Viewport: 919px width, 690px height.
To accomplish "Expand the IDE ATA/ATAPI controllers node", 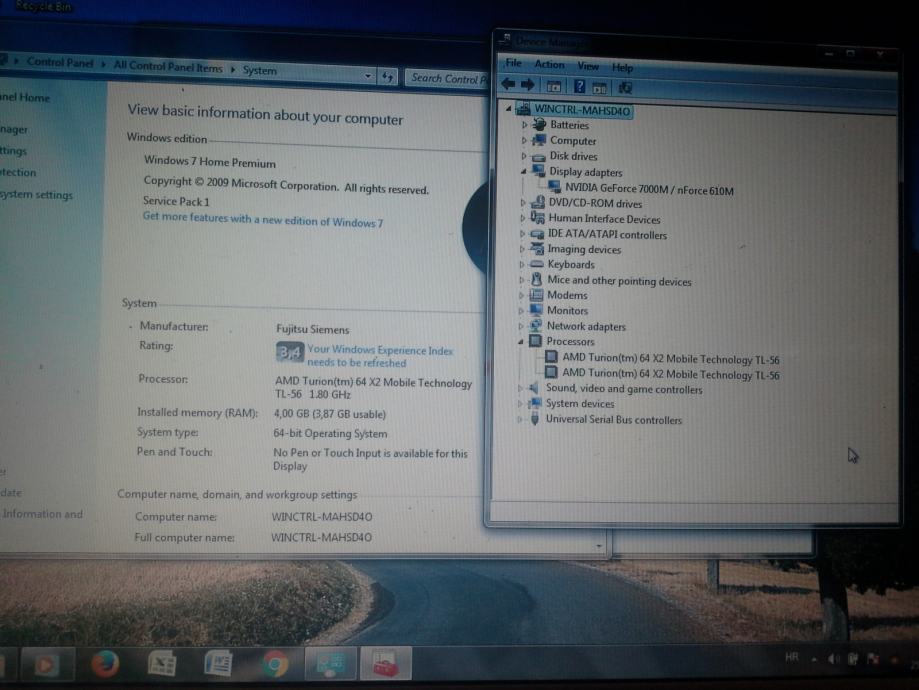I will click(522, 234).
